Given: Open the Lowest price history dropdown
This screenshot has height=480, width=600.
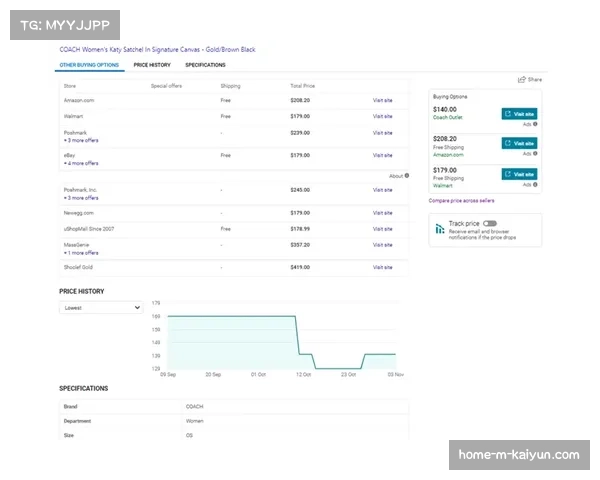Looking at the screenshot, I should 100,308.
